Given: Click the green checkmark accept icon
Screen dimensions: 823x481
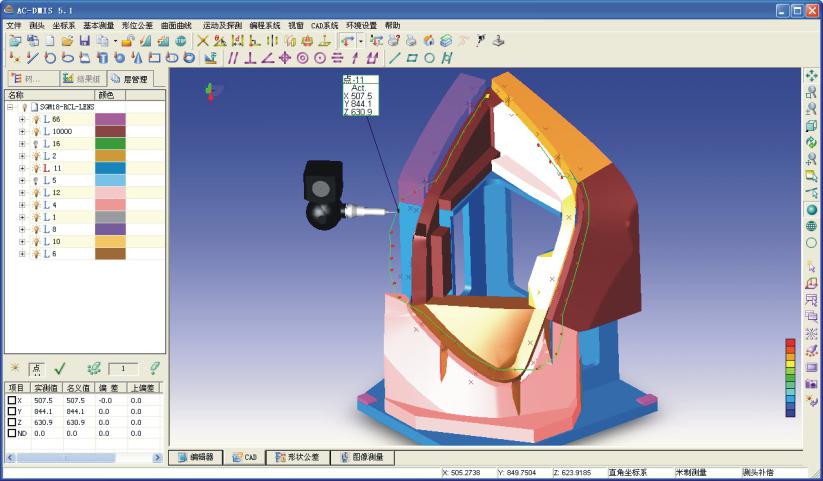Looking at the screenshot, I should pyautogui.click(x=60, y=368).
